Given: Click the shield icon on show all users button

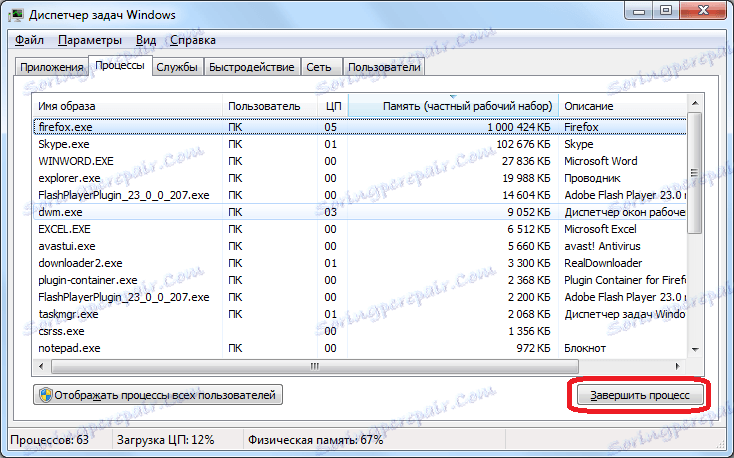Looking at the screenshot, I should [45, 395].
